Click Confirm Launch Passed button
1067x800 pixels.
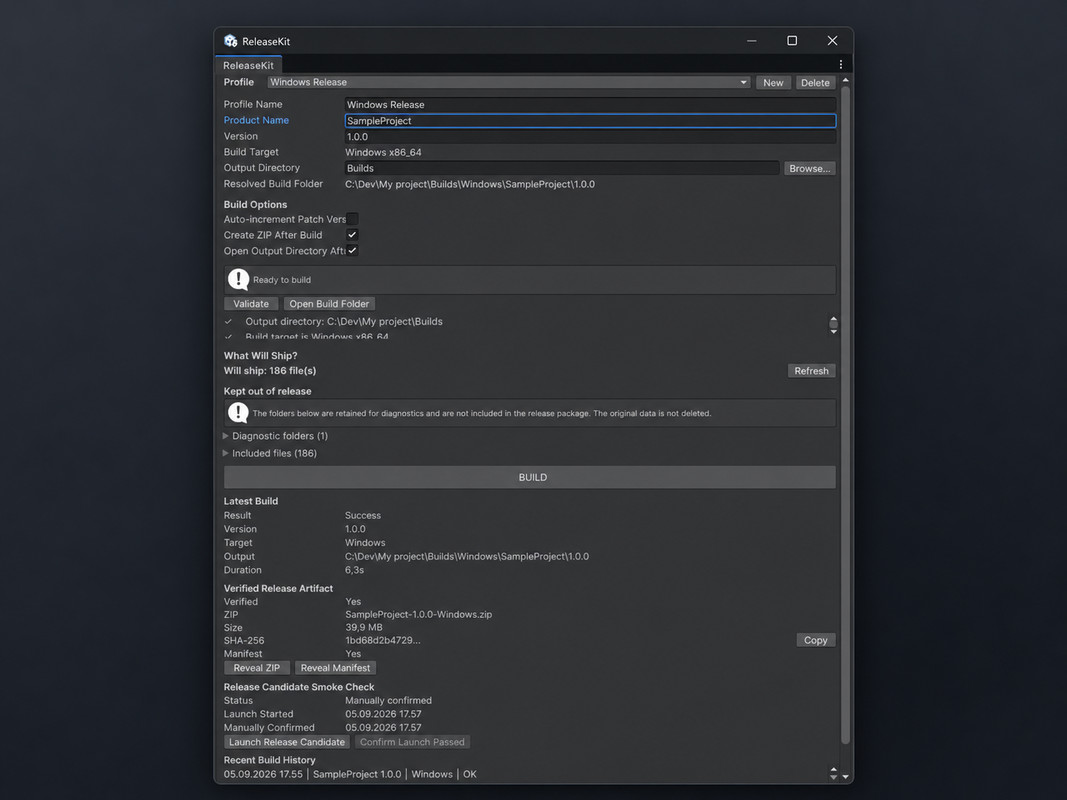(412, 742)
